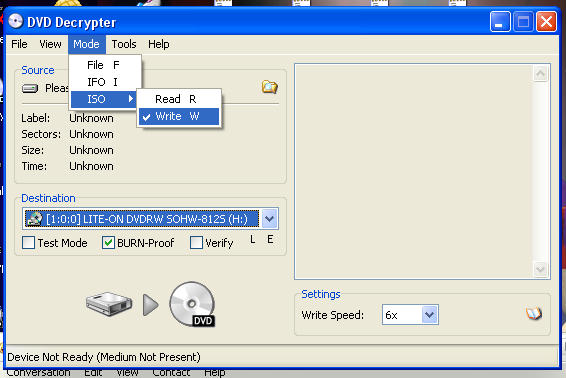
Task: Click the Sectors Unknown value
Action: (91, 134)
